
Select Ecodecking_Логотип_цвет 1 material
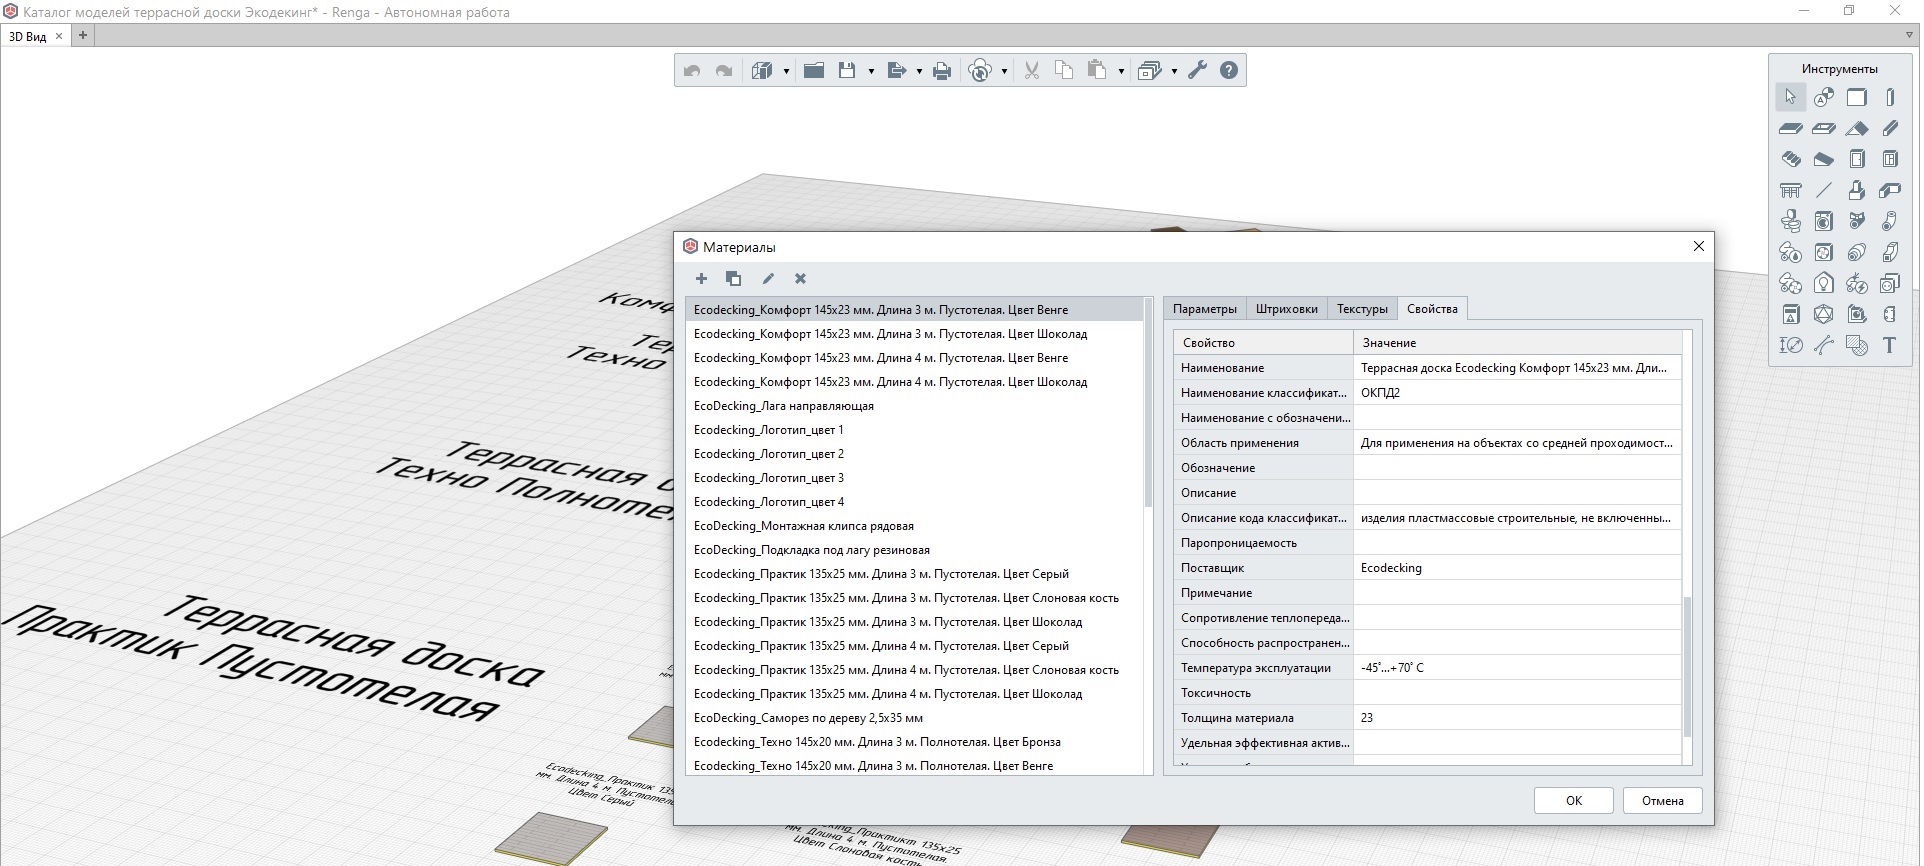pos(914,430)
